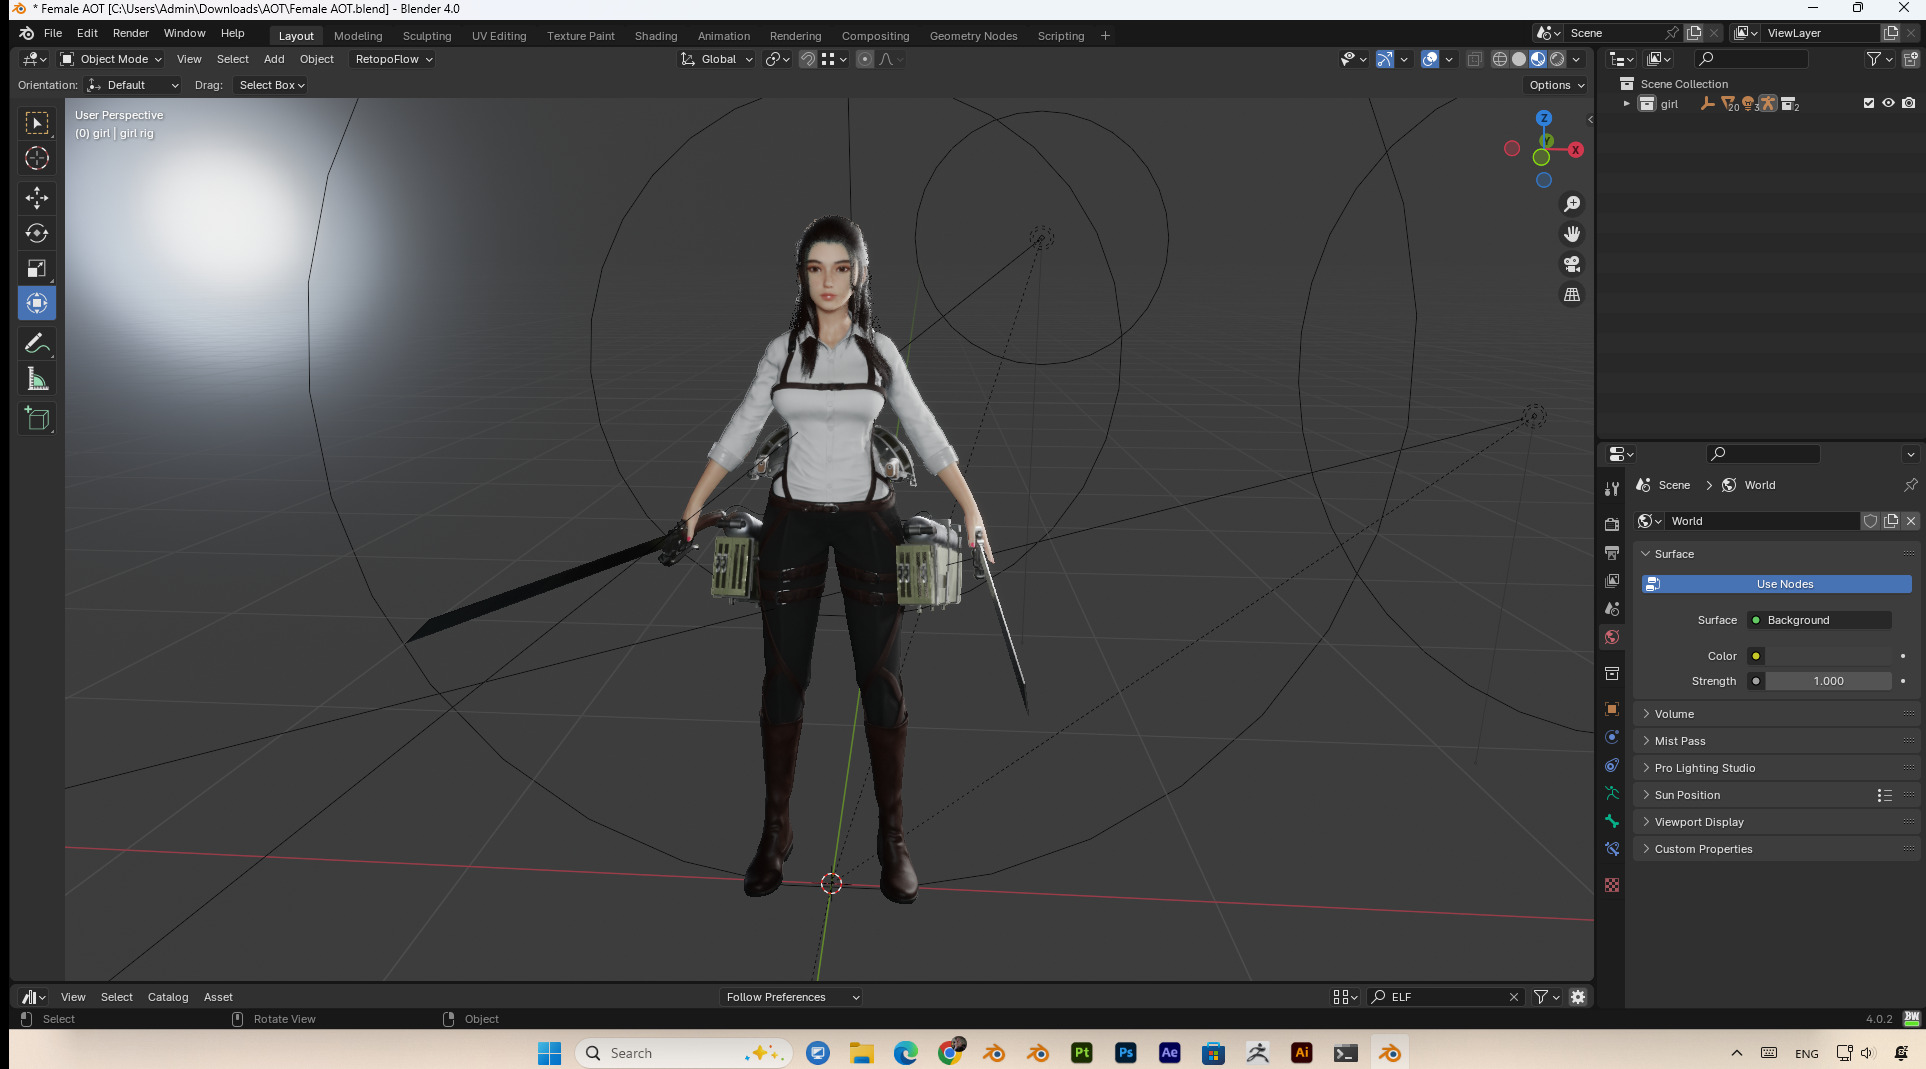Open the Render properties tab
The height and width of the screenshot is (1069, 1926).
pos(1612,524)
